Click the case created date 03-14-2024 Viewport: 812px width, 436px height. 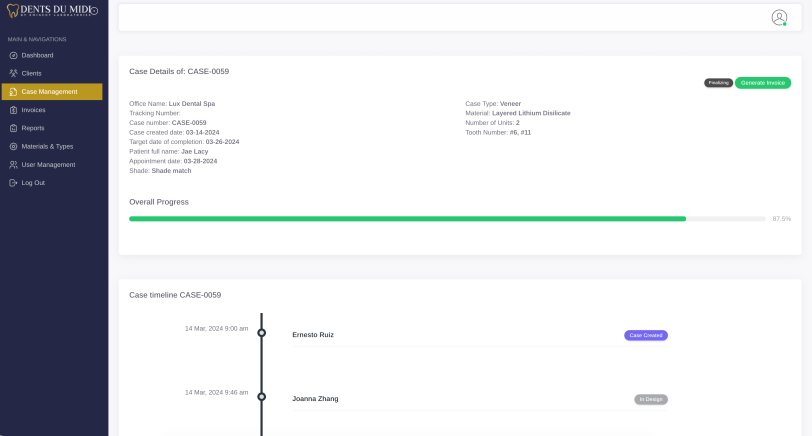tap(202, 133)
